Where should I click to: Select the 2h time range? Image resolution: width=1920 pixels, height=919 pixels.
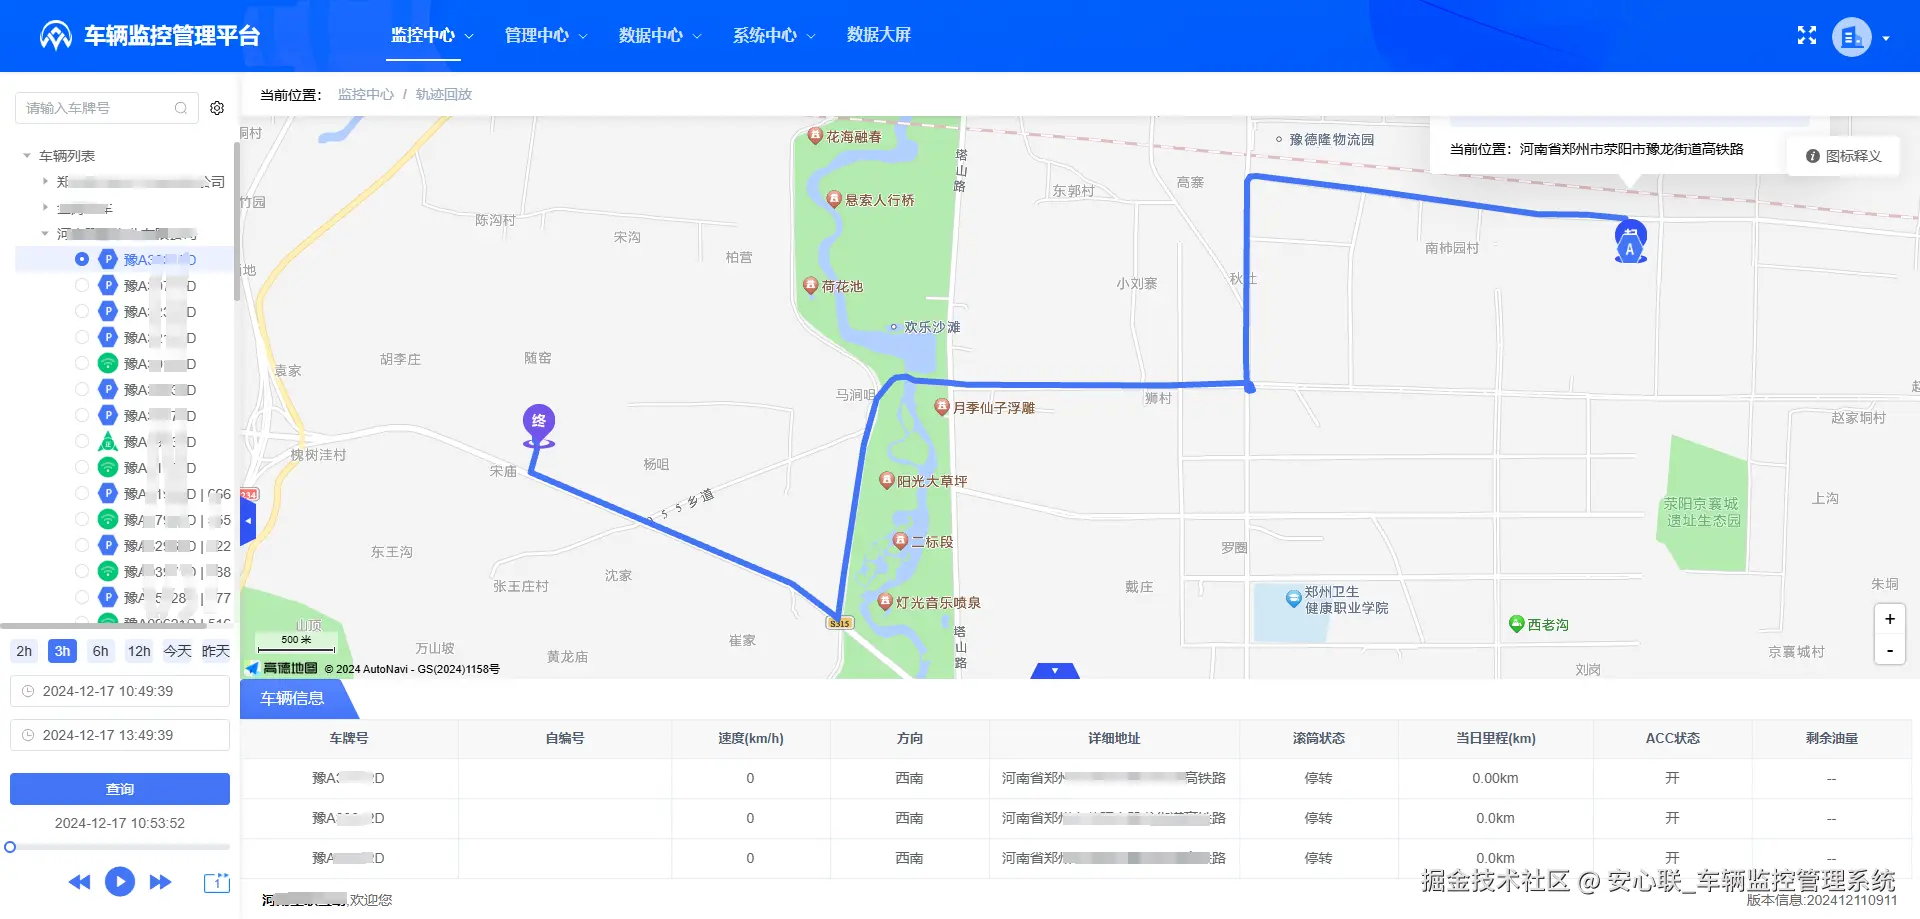pos(24,651)
